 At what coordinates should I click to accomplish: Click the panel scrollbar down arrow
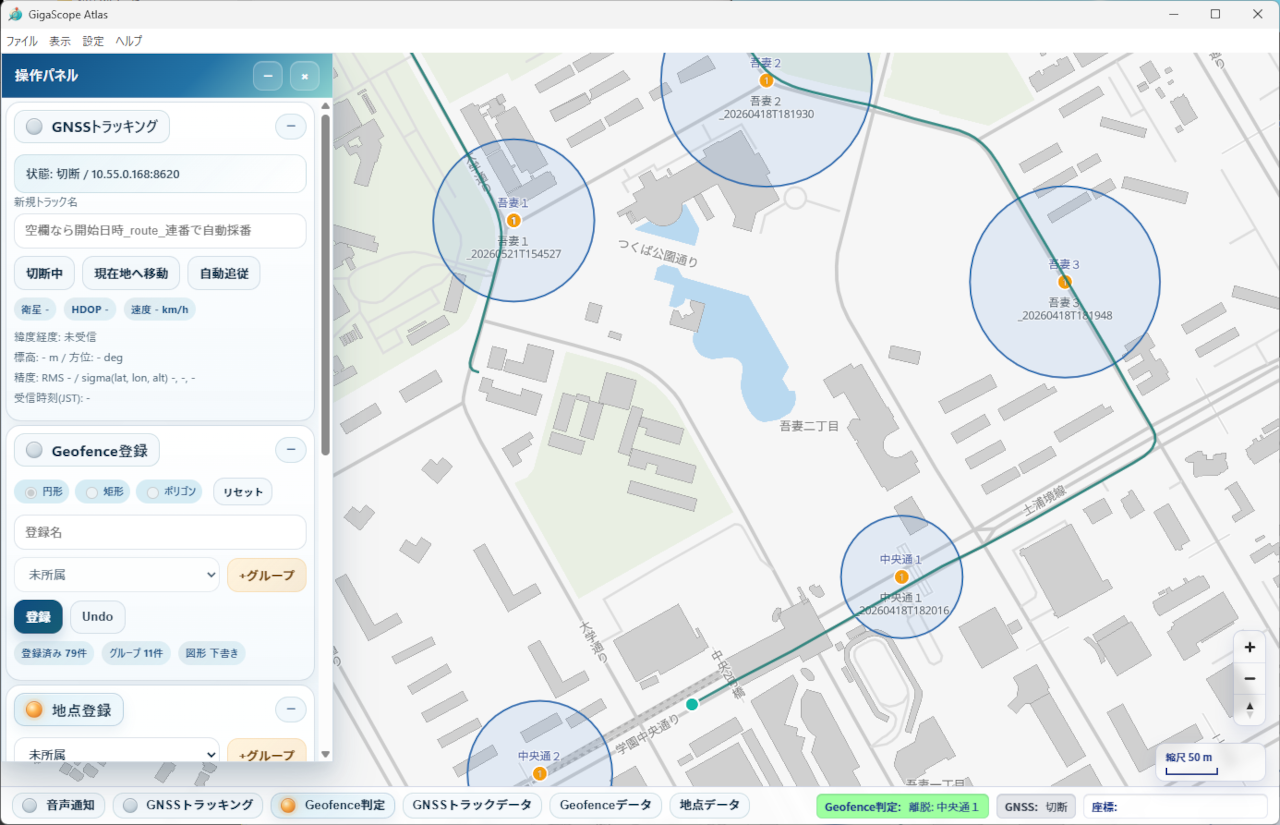tap(325, 754)
